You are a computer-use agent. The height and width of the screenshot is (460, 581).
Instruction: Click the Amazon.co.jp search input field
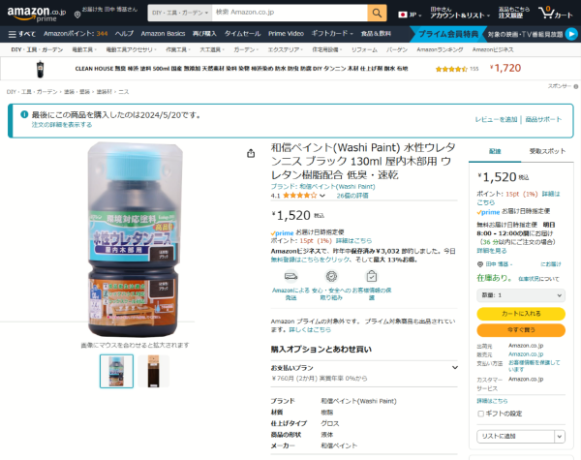click(x=290, y=13)
